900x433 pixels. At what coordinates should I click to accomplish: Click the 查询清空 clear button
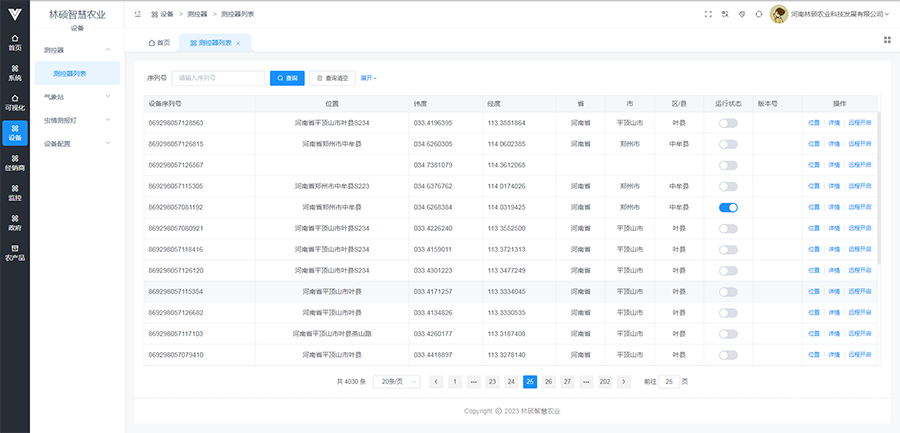332,78
